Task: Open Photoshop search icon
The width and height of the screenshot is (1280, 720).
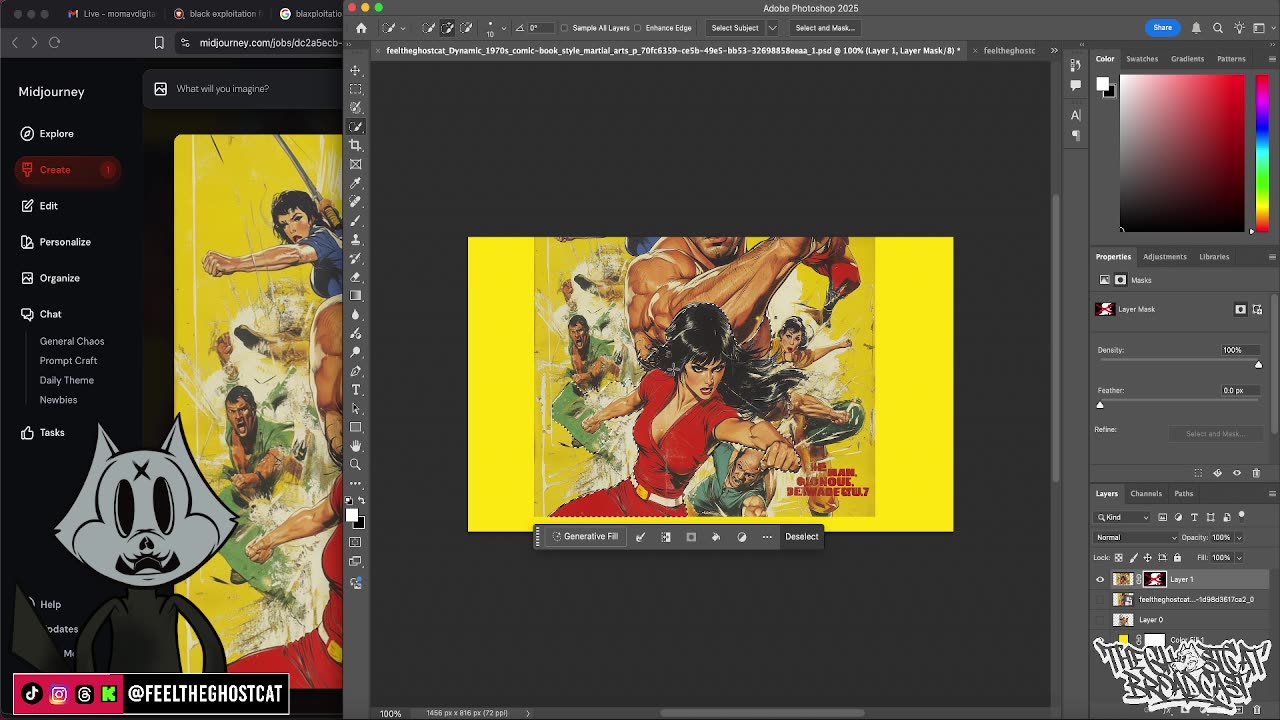Action: tap(1218, 28)
